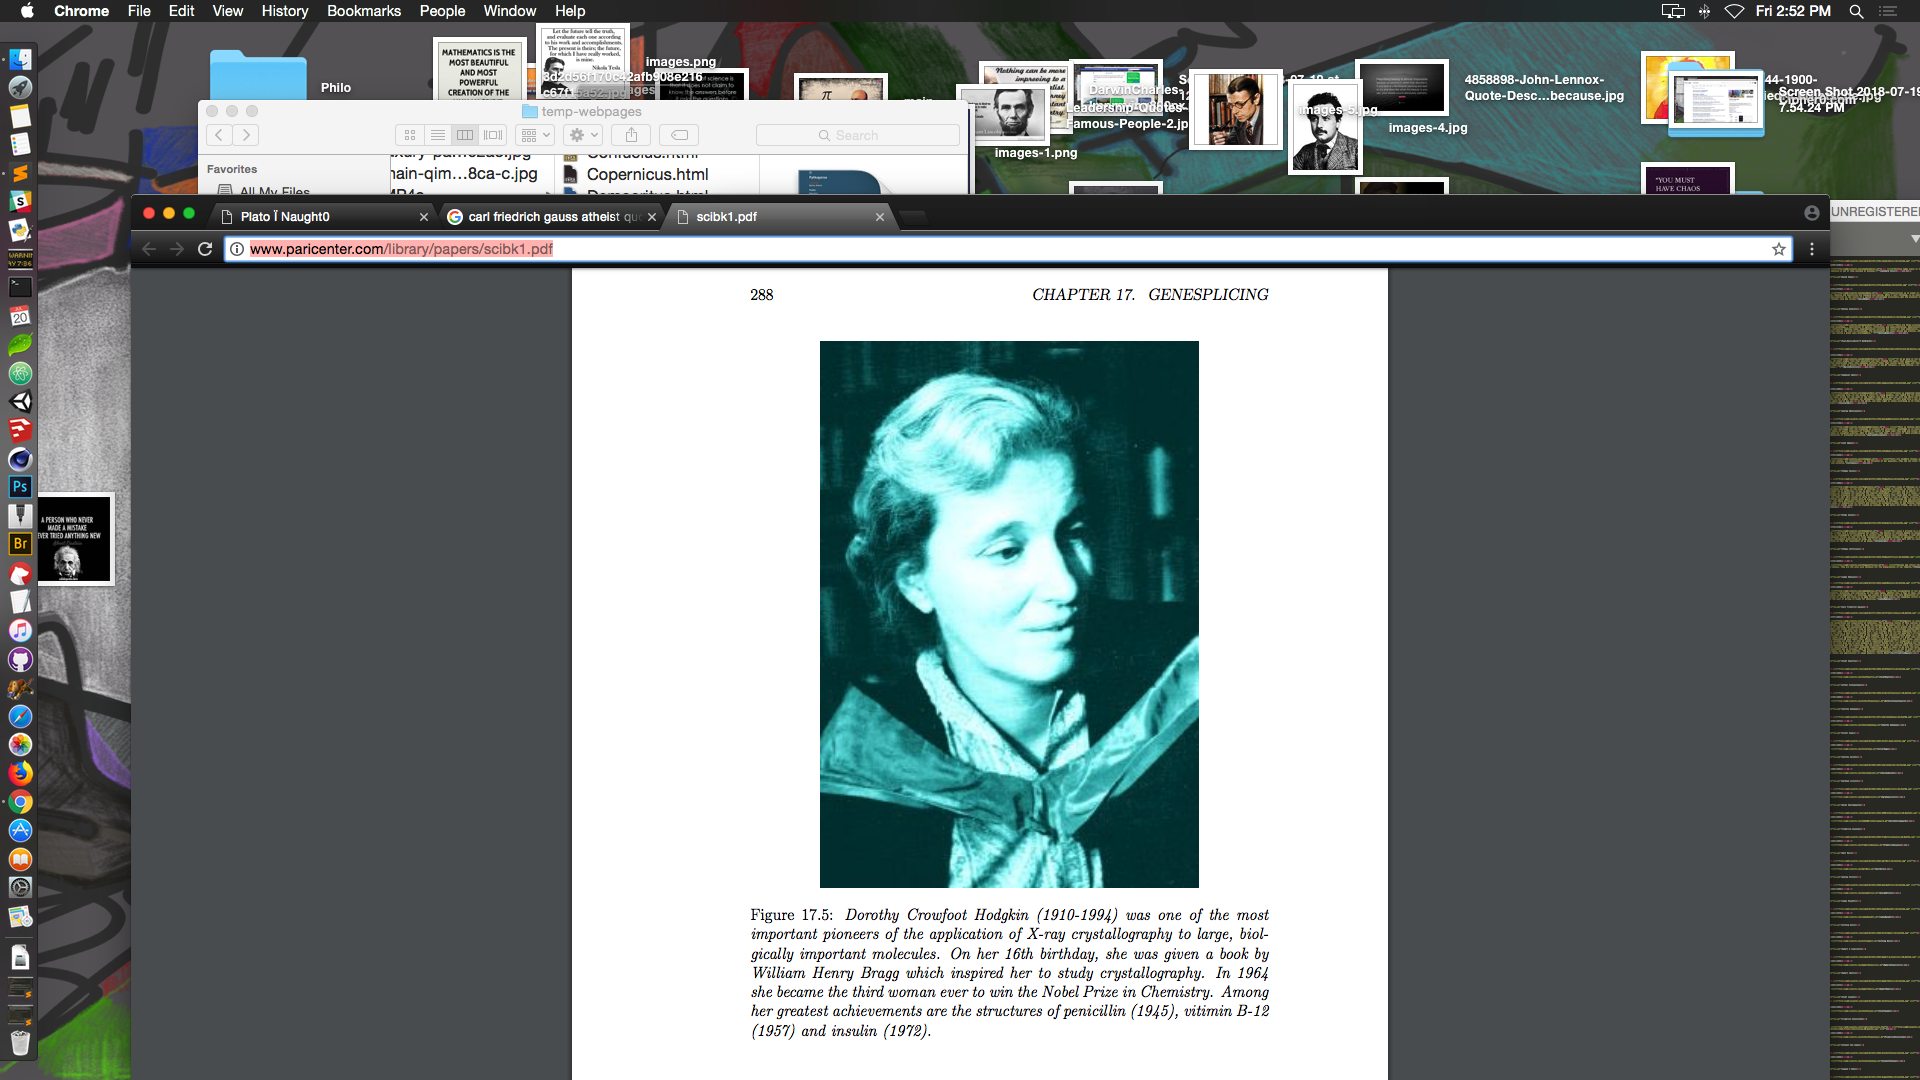Viewport: 1920px width, 1080px height.
Task: Open iTunes from the Dock
Action: pyautogui.click(x=20, y=630)
